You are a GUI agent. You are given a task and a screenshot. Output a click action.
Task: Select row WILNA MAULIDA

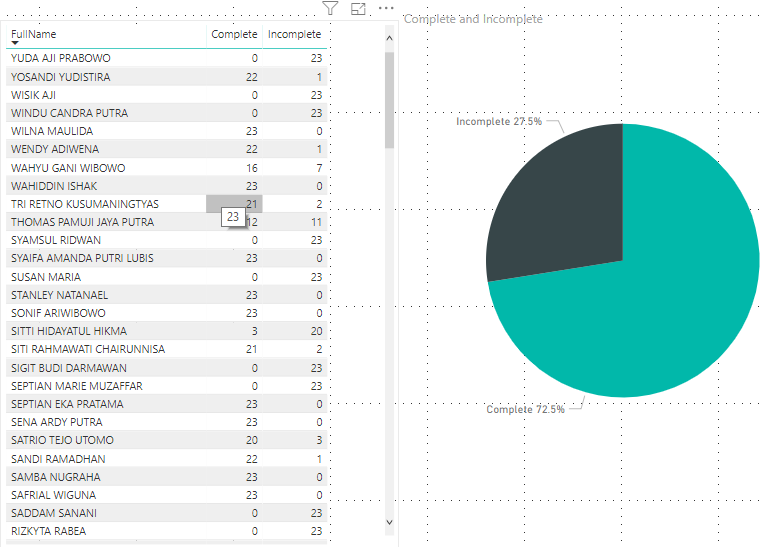click(166, 131)
